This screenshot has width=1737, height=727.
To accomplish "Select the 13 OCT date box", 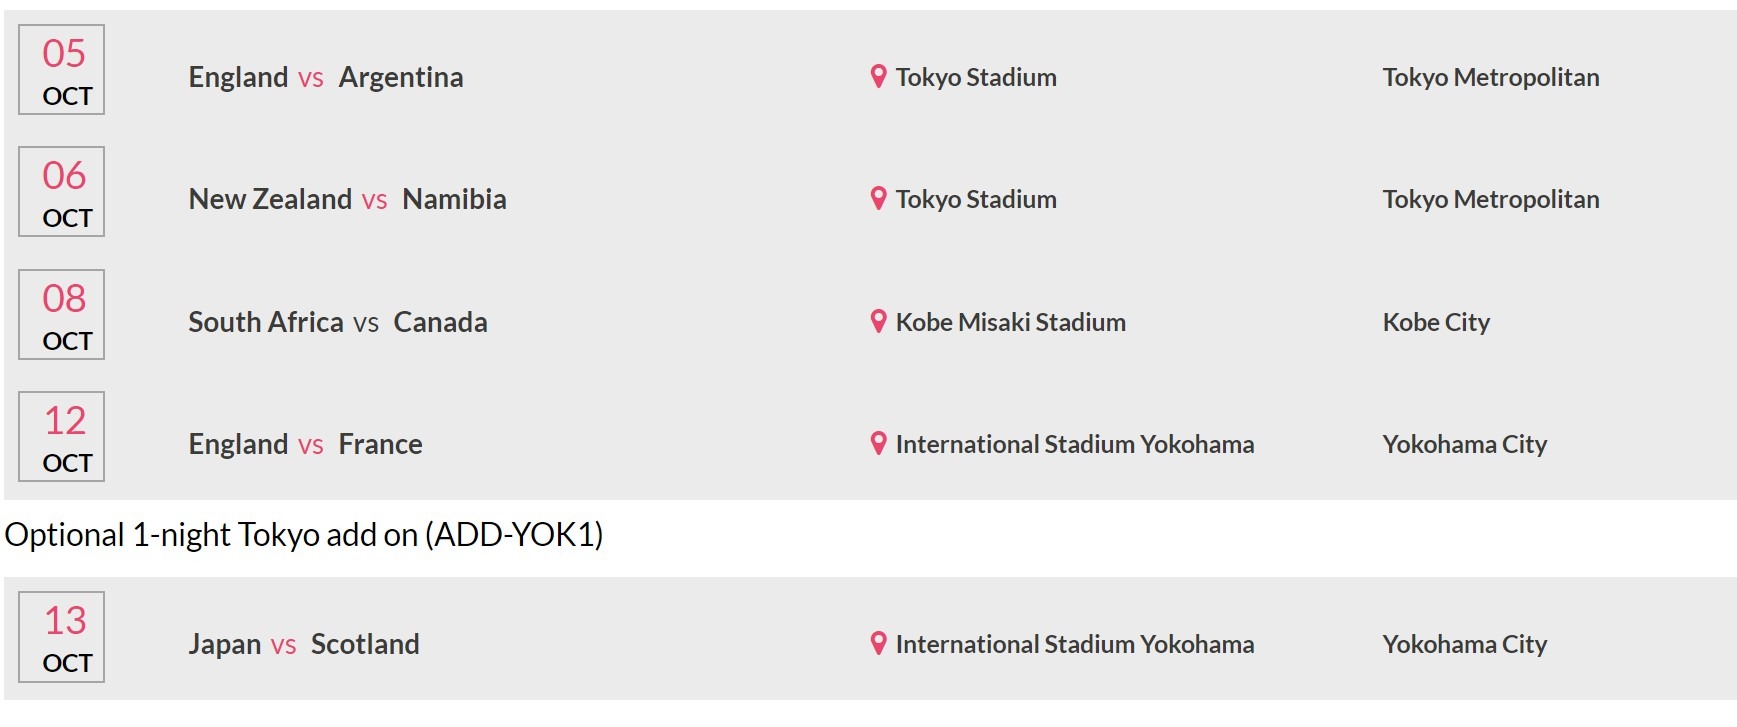I will 62,637.
